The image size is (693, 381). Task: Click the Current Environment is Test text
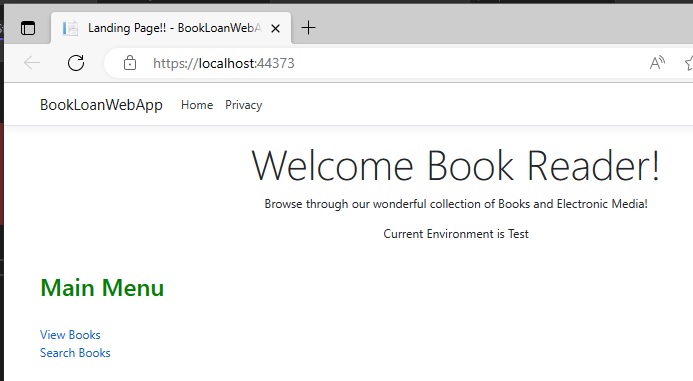point(456,234)
